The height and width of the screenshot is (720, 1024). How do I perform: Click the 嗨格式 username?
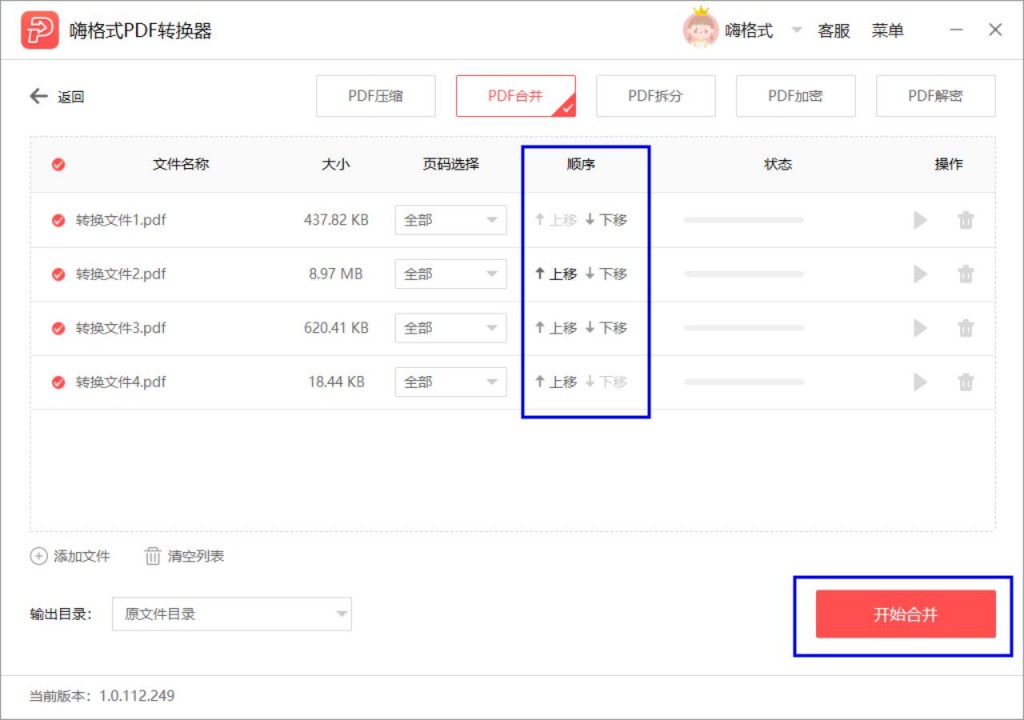(x=748, y=31)
